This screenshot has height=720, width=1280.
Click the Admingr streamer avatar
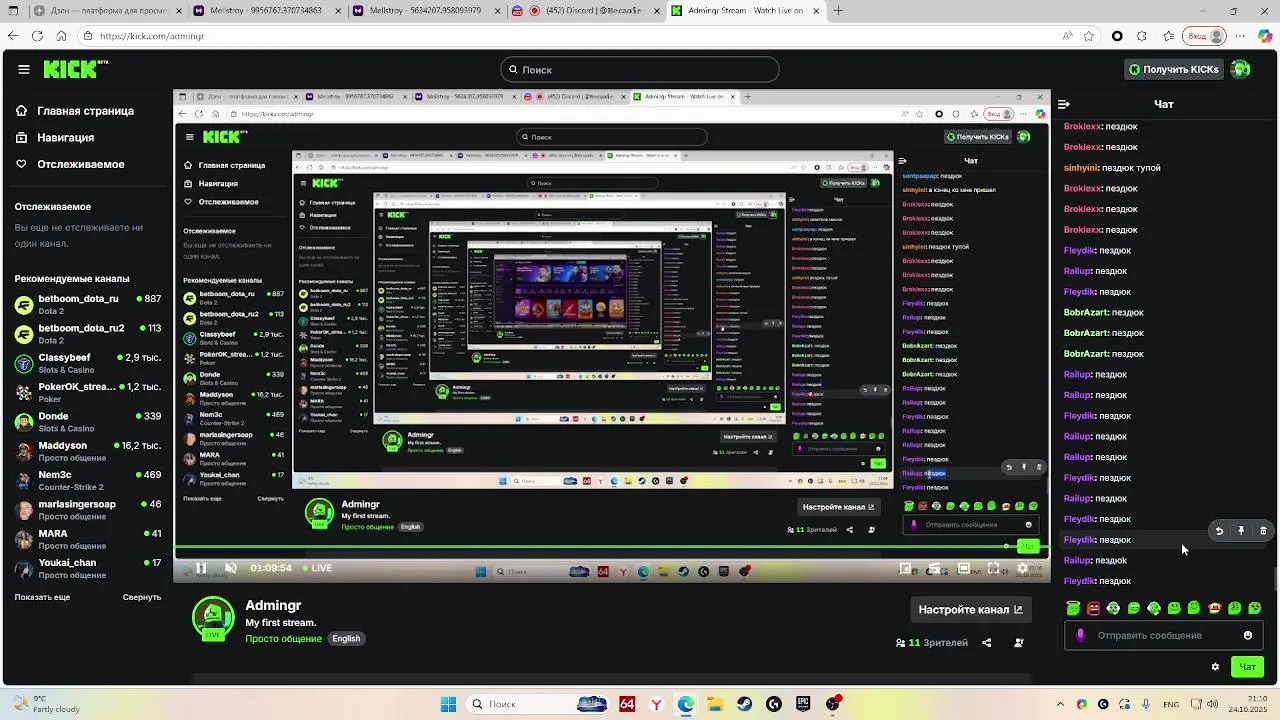tap(213, 618)
